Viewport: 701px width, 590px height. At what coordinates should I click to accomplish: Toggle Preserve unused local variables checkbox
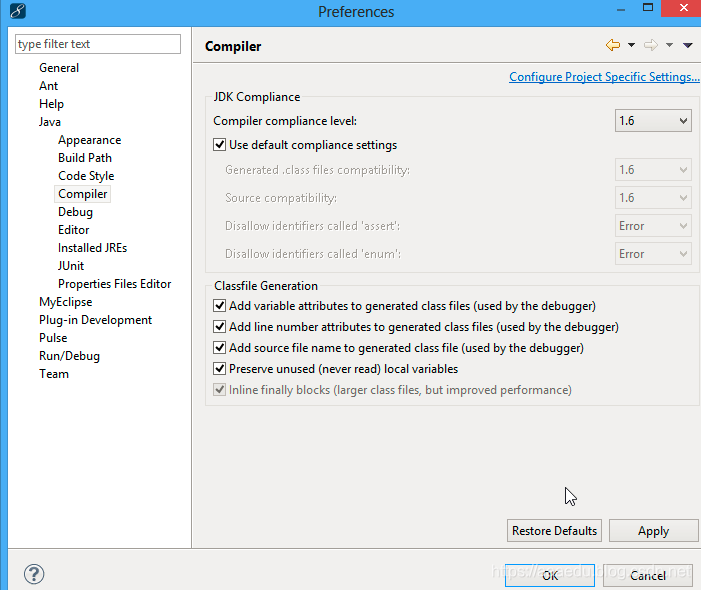pyautogui.click(x=219, y=369)
